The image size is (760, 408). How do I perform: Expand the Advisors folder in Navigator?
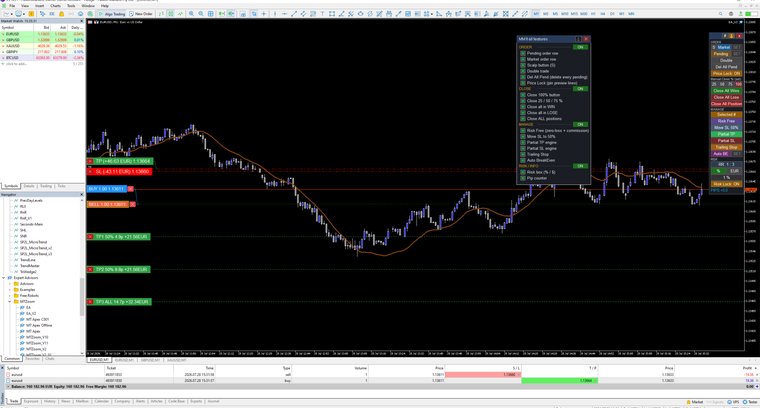[x=10, y=283]
